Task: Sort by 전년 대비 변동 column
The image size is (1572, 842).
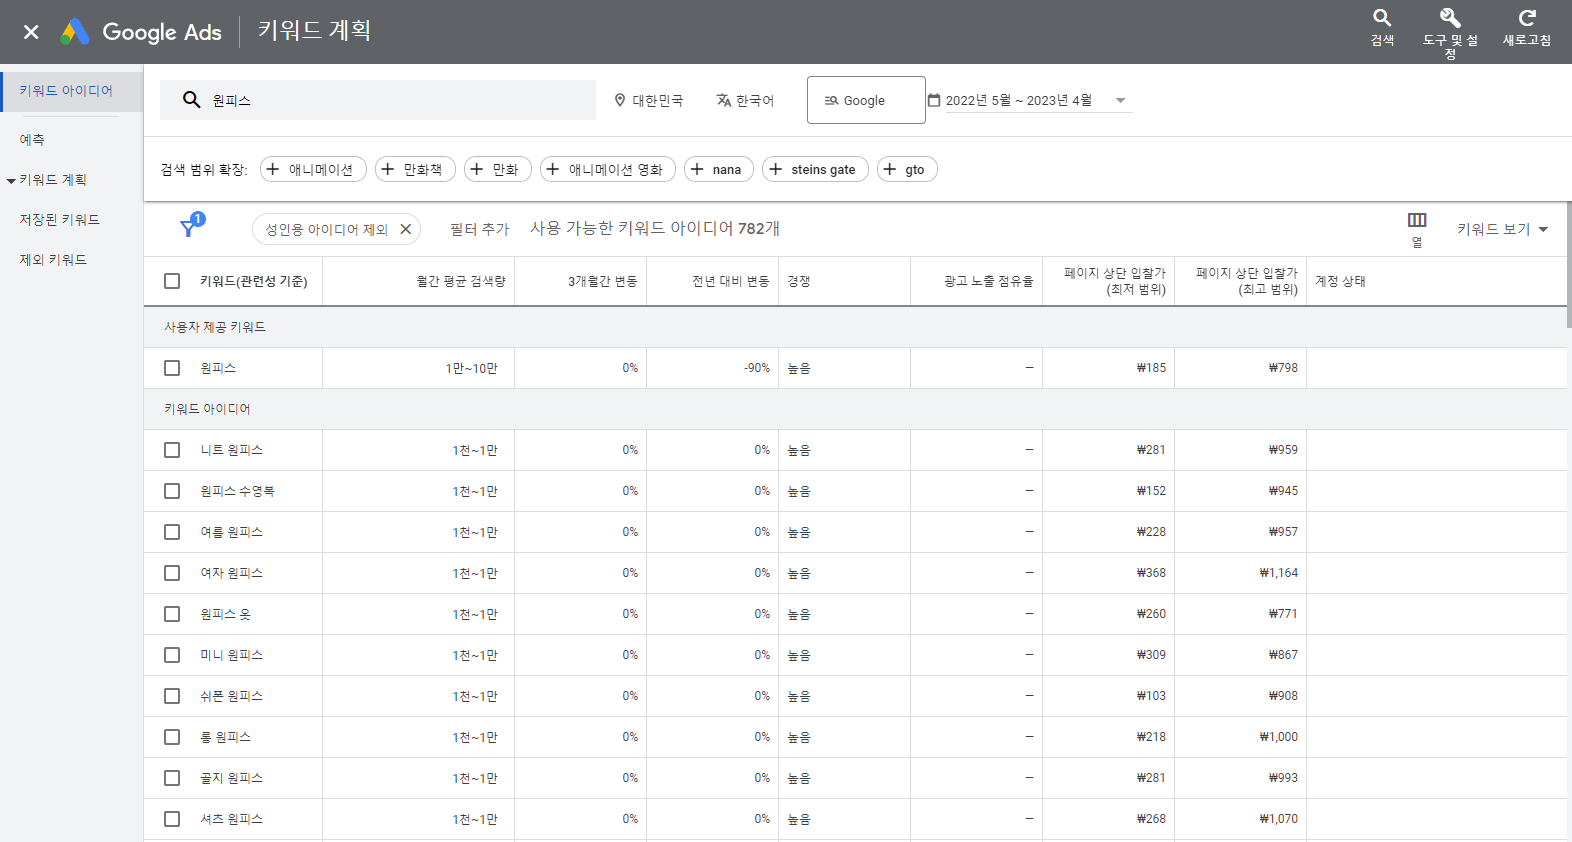Action: point(731,281)
